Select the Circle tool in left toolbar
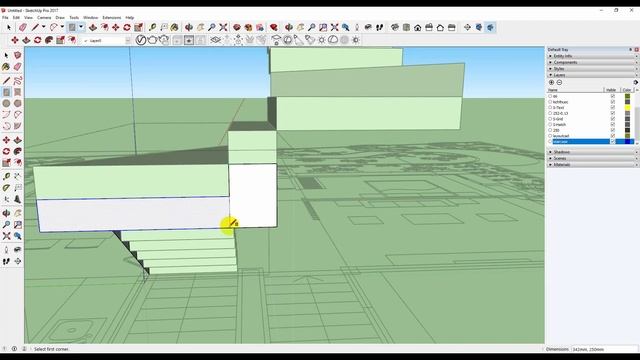The image size is (640, 360). [x=6, y=104]
